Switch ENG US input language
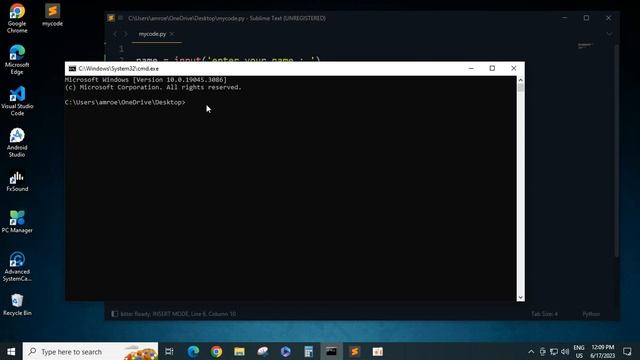 579,351
